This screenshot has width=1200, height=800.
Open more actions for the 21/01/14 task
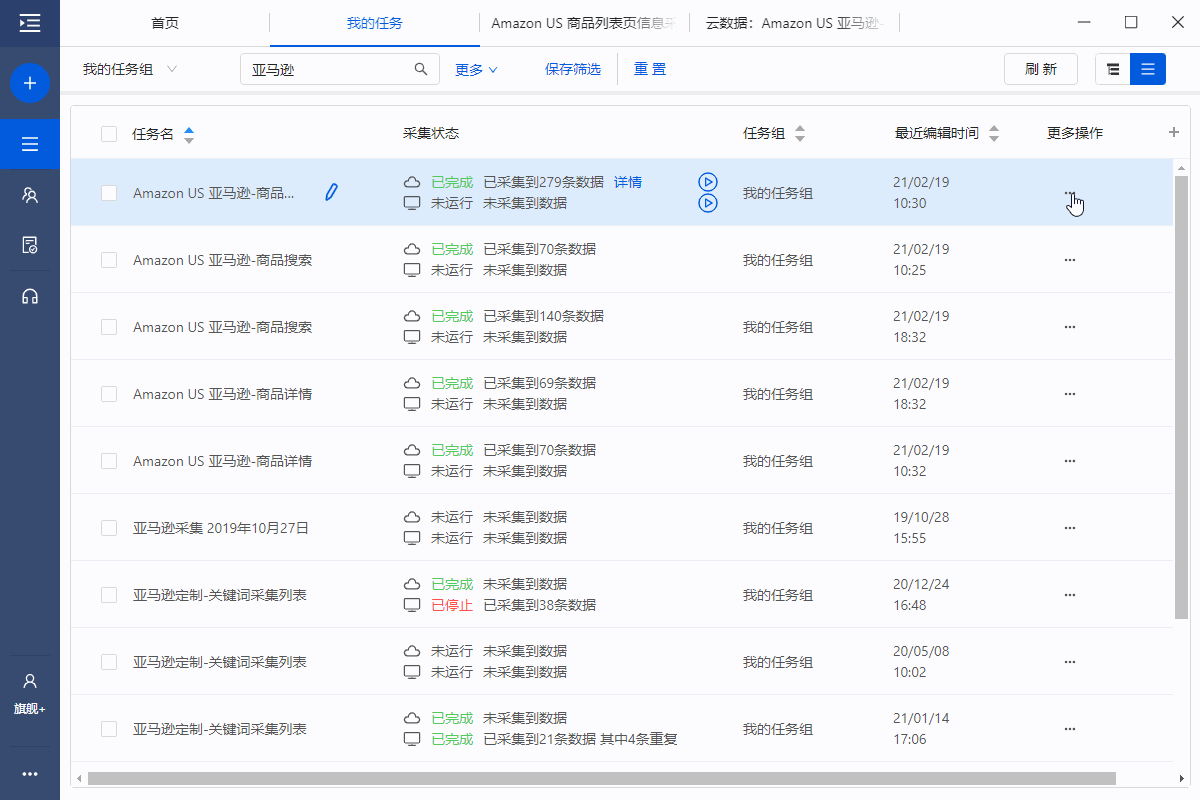pyautogui.click(x=1070, y=729)
